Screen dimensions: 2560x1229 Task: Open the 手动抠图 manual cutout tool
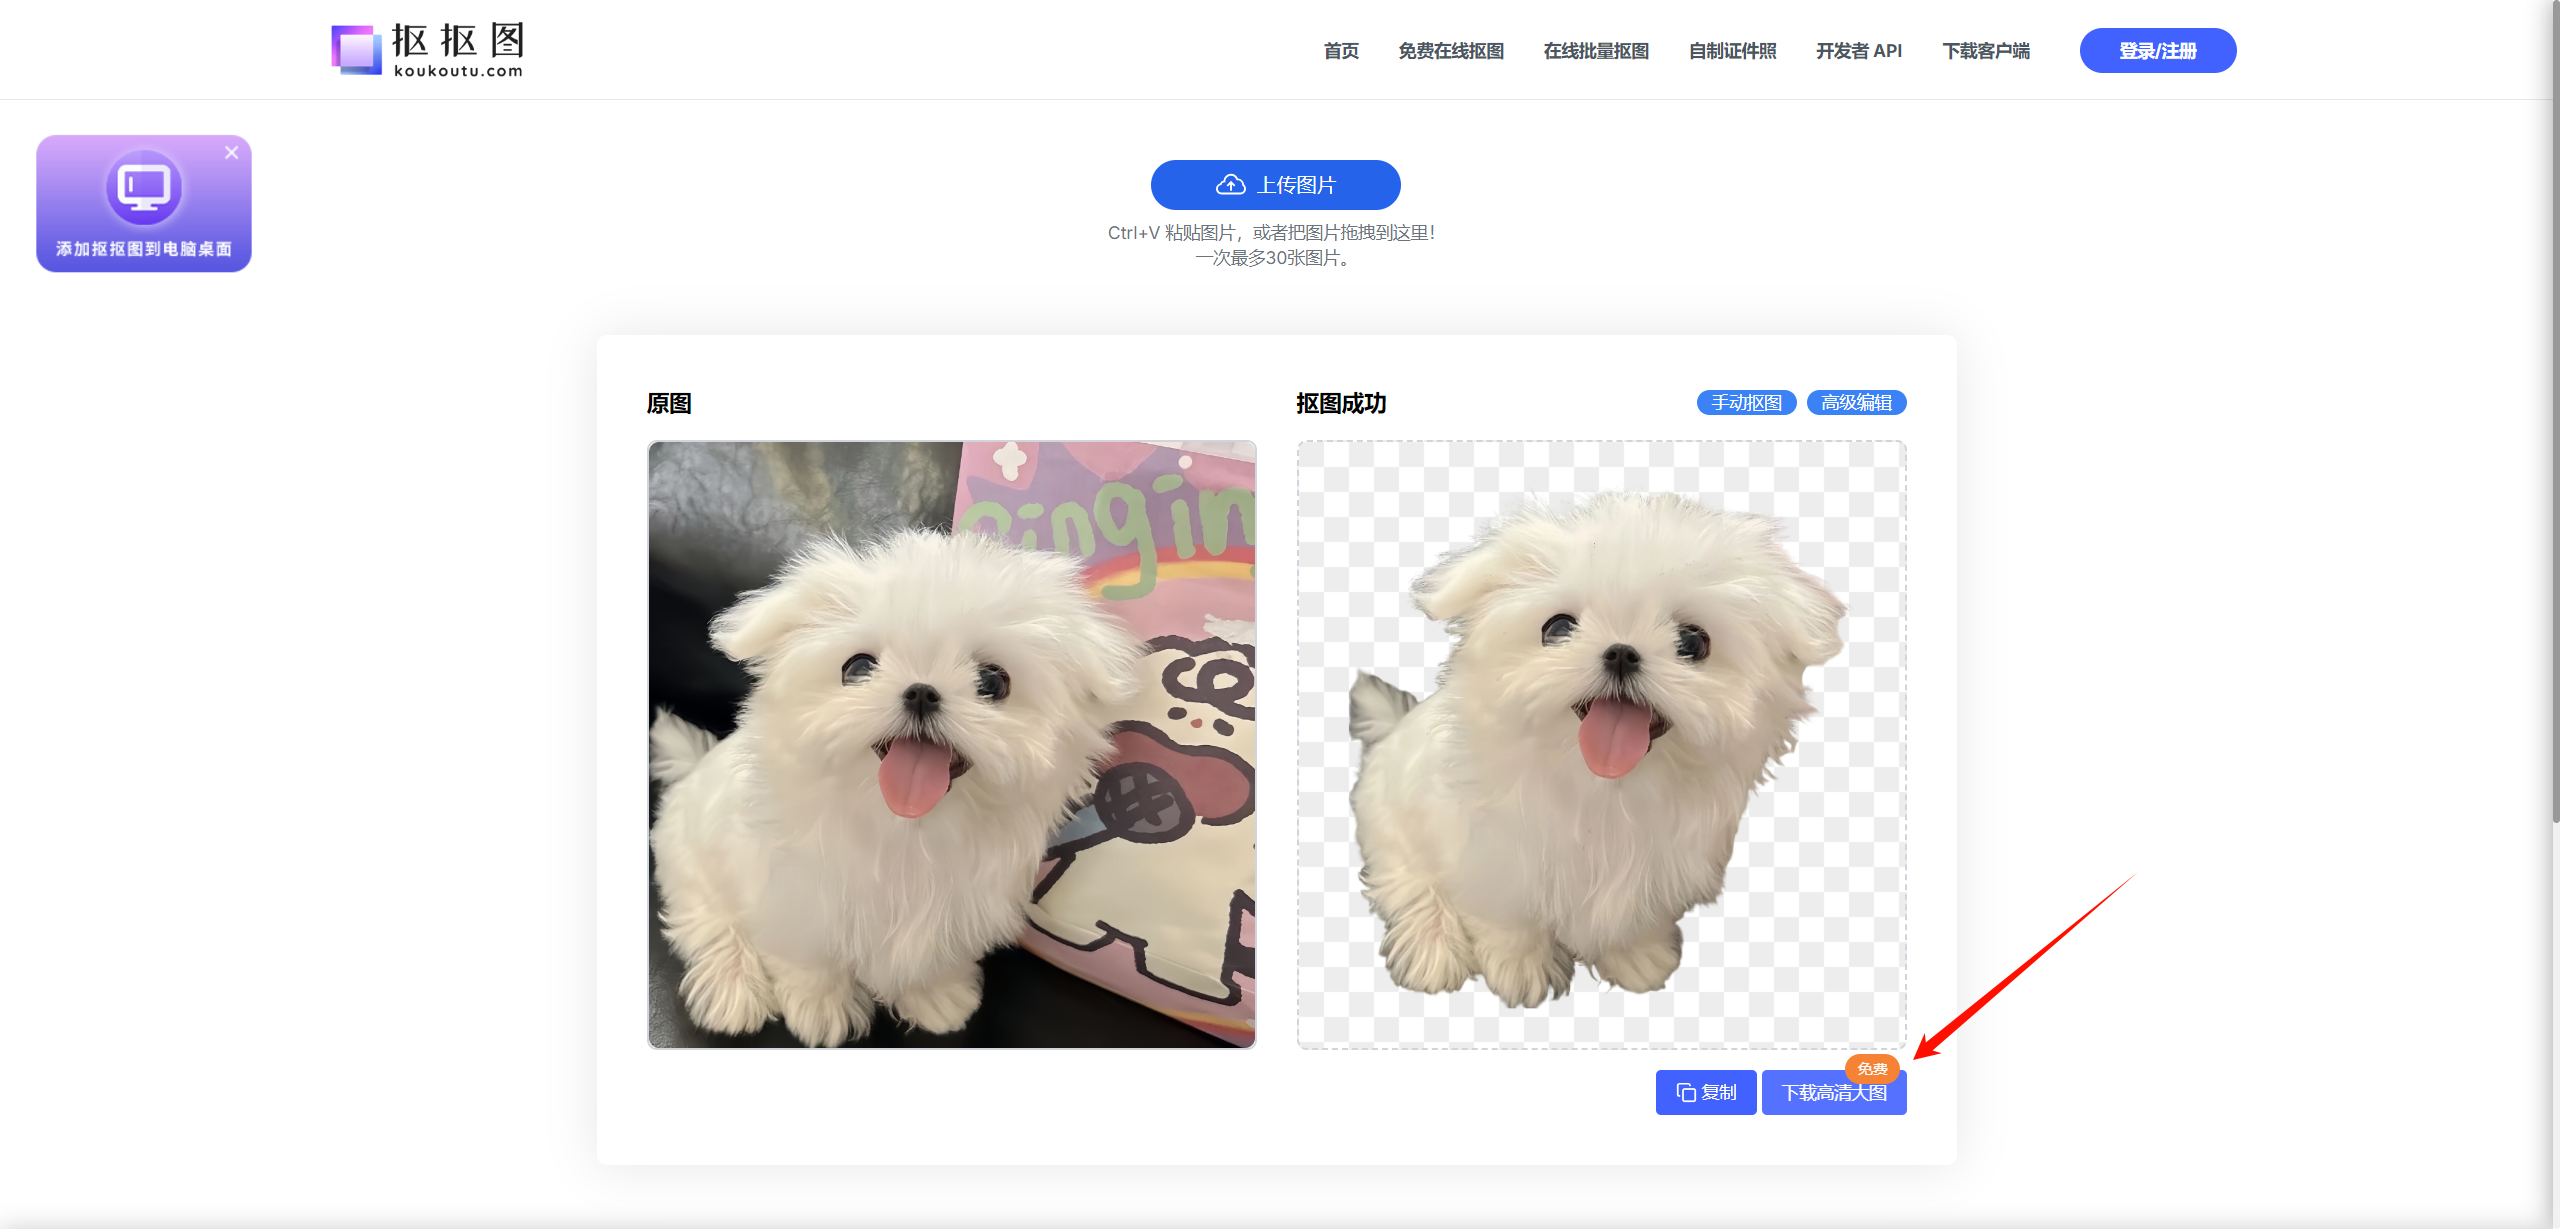[x=1746, y=402]
